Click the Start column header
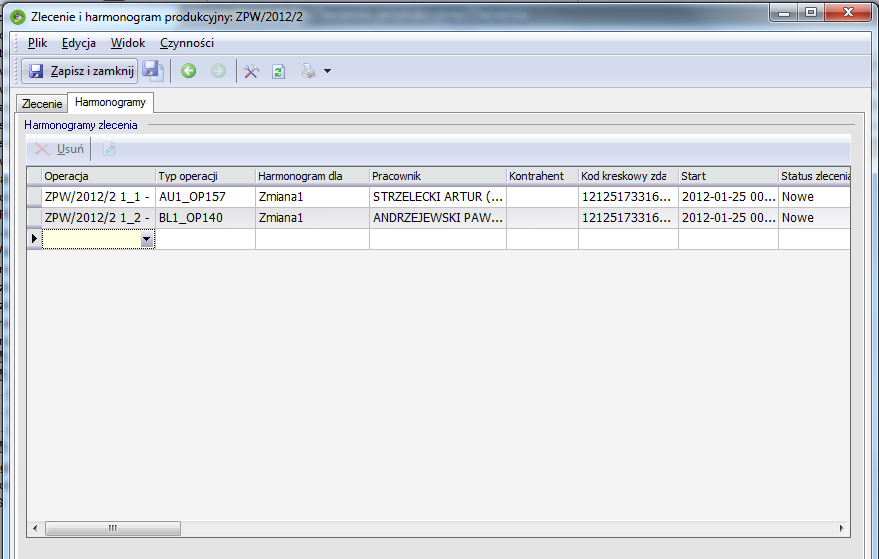879x559 pixels. (x=728, y=176)
